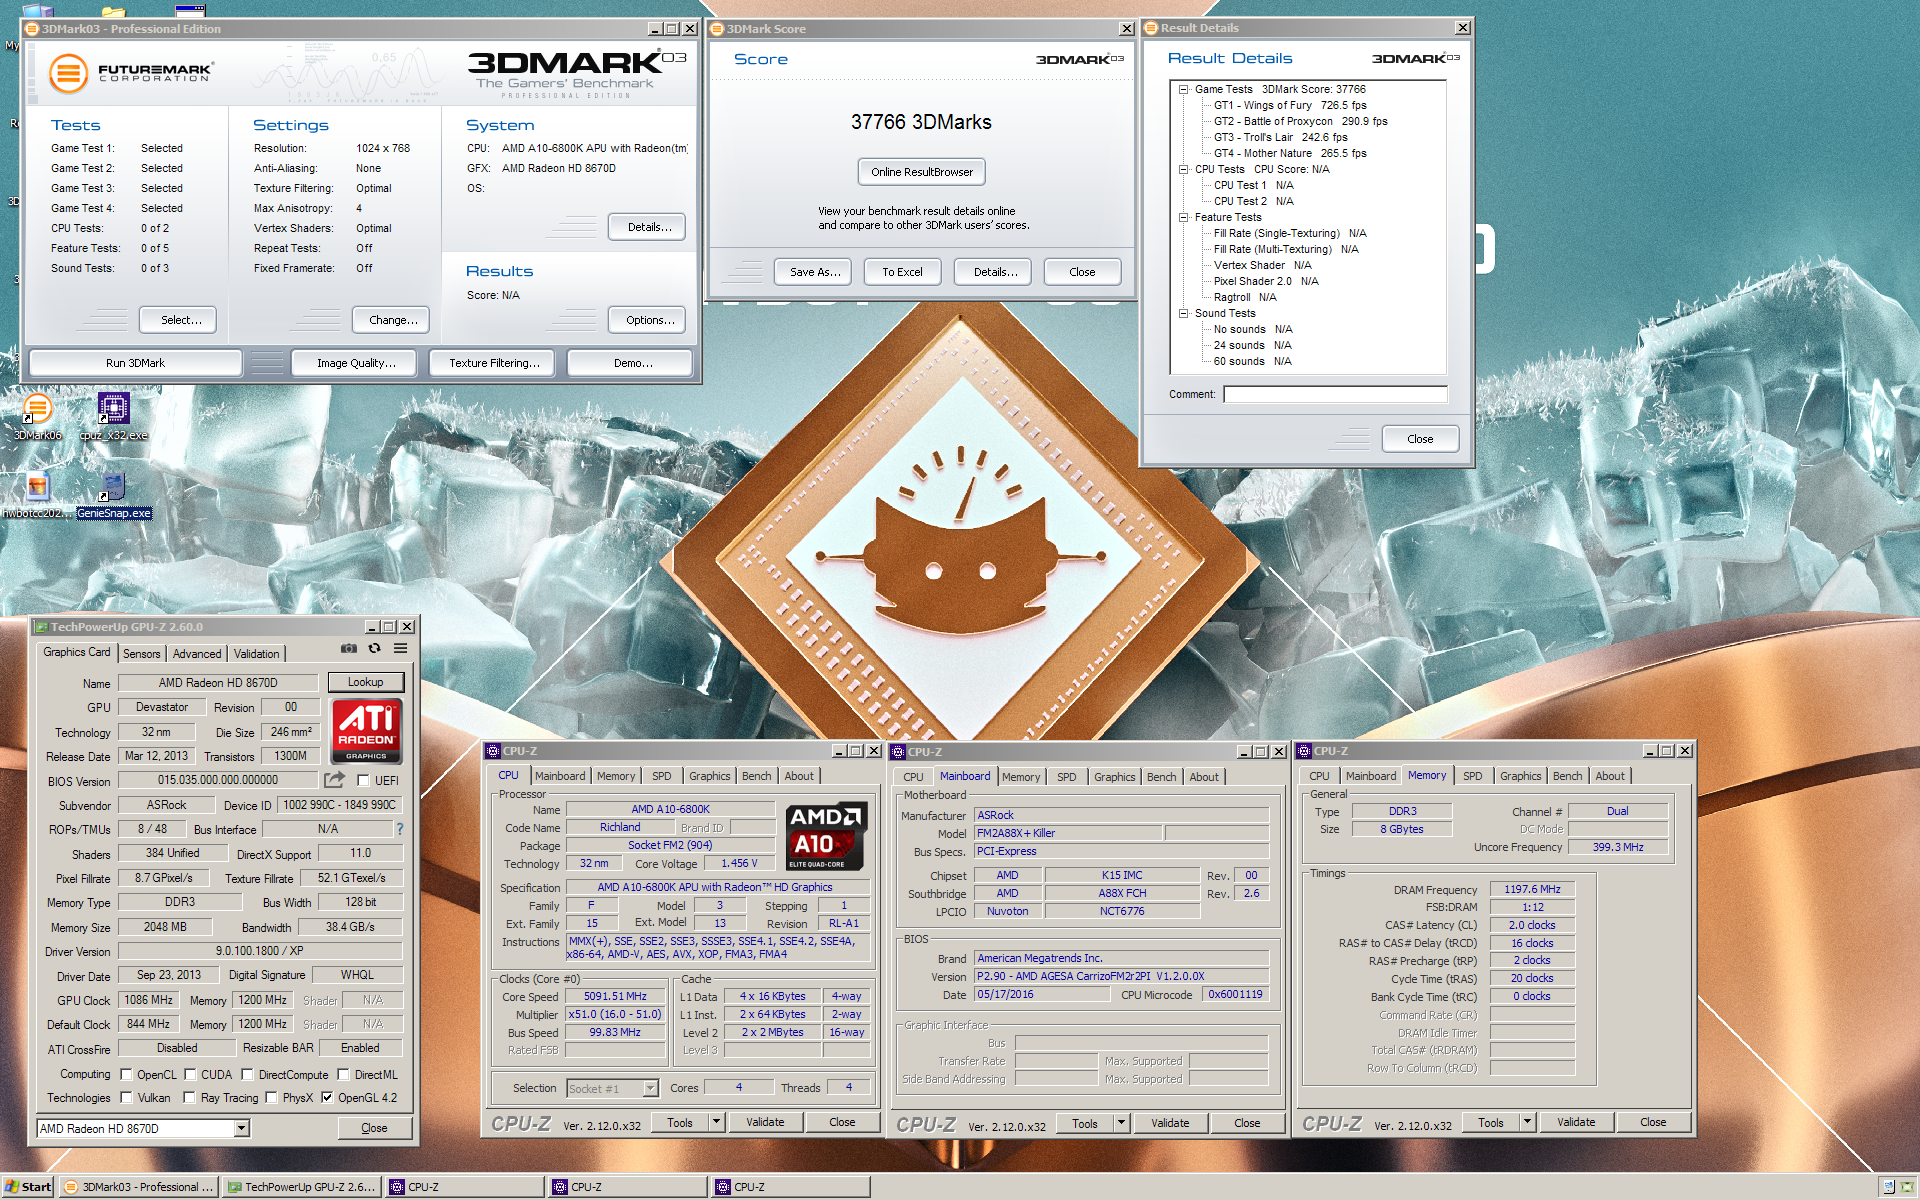This screenshot has width=1920, height=1200.
Task: Toggle the DirectCompute checkbox
Action: coord(247,1075)
